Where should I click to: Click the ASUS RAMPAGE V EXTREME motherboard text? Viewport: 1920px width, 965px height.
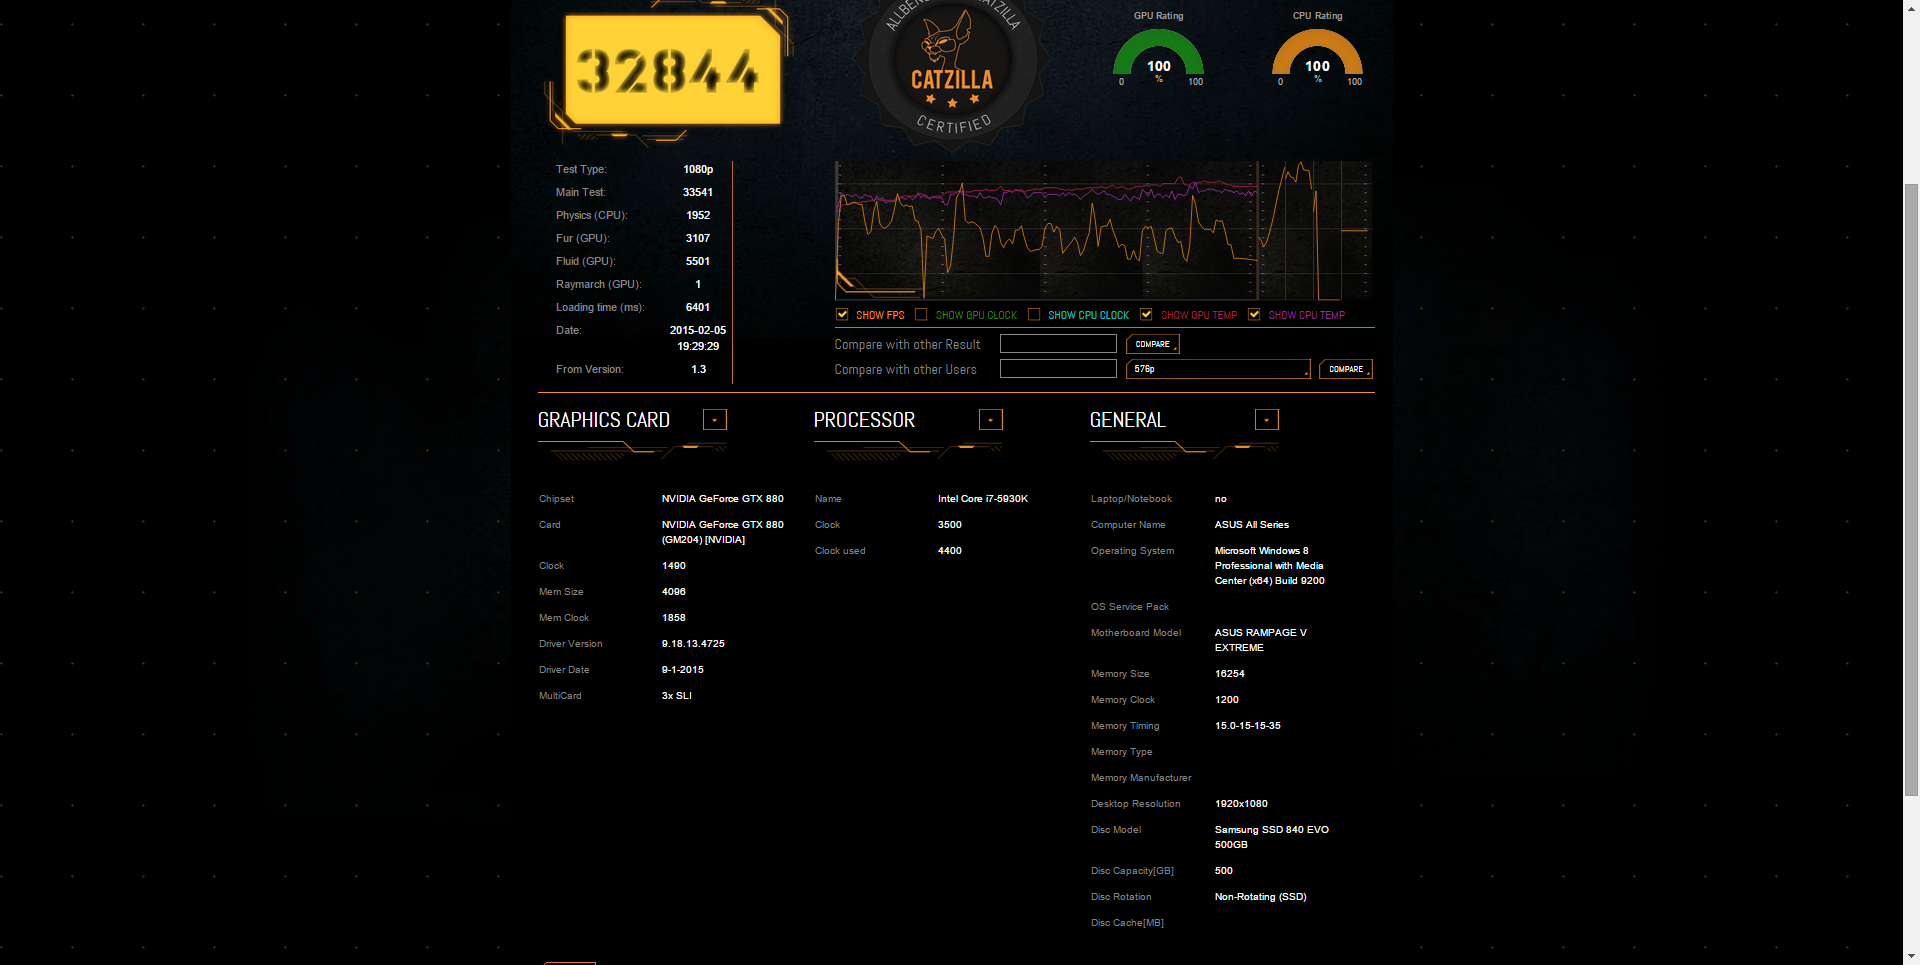[1261, 640]
